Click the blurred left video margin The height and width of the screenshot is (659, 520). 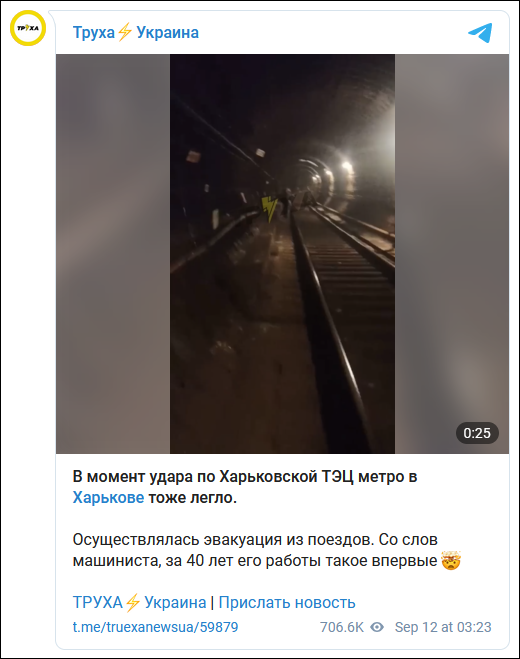point(113,253)
